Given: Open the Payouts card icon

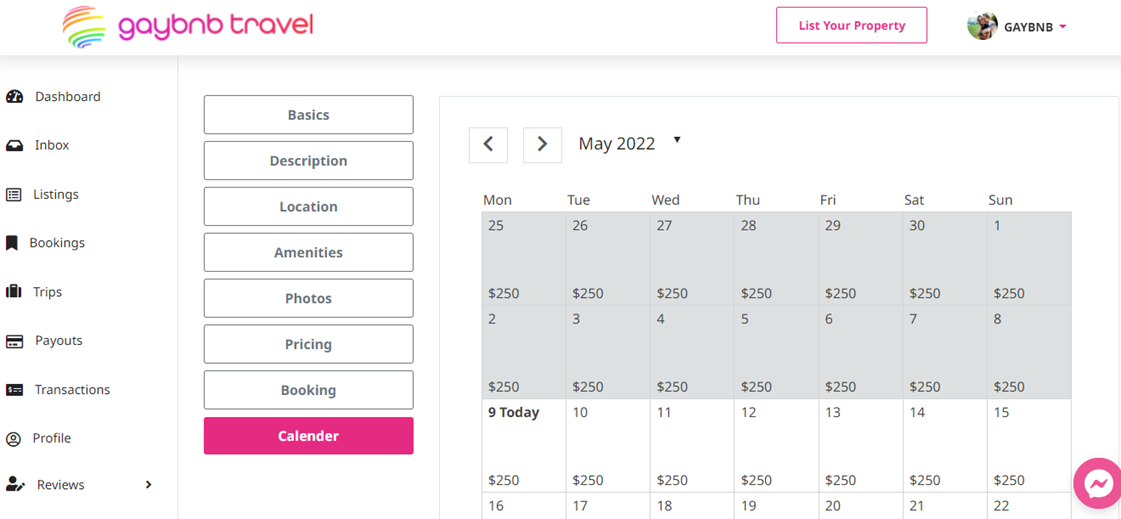Looking at the screenshot, I should pyautogui.click(x=14, y=341).
